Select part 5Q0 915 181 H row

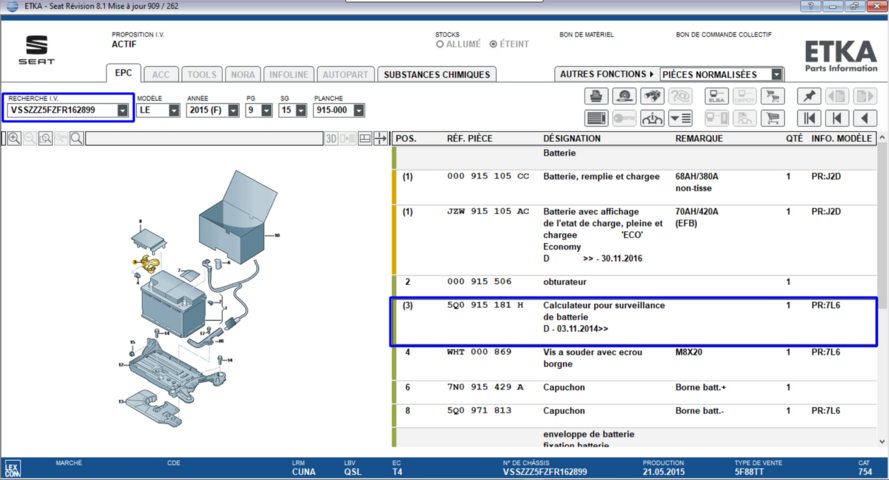point(635,322)
